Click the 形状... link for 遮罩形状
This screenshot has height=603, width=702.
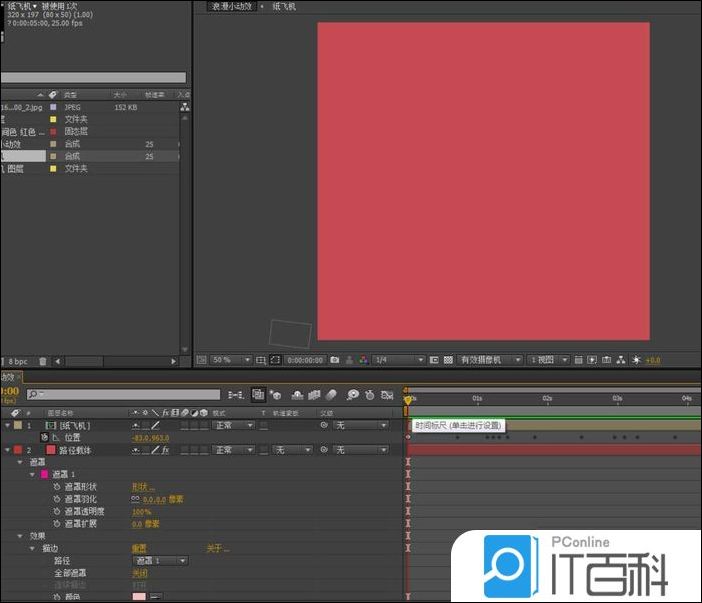click(143, 487)
